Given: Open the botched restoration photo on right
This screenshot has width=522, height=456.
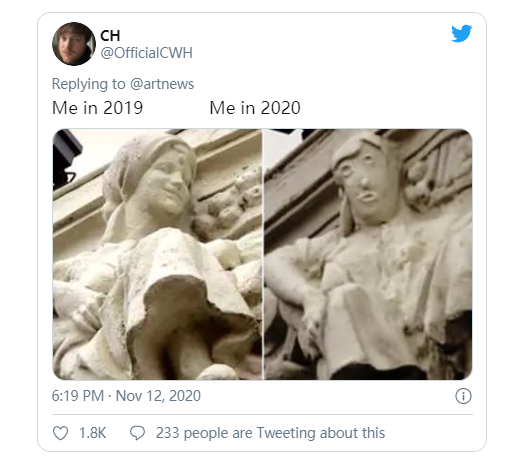Looking at the screenshot, I should (x=368, y=254).
